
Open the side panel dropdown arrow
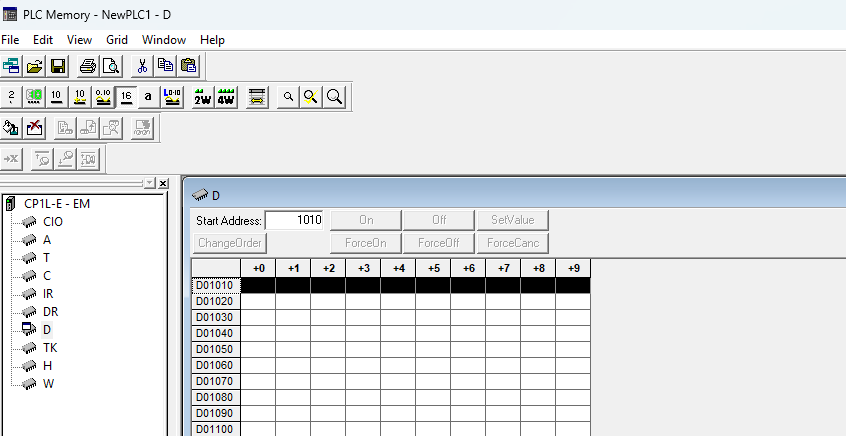pos(149,183)
